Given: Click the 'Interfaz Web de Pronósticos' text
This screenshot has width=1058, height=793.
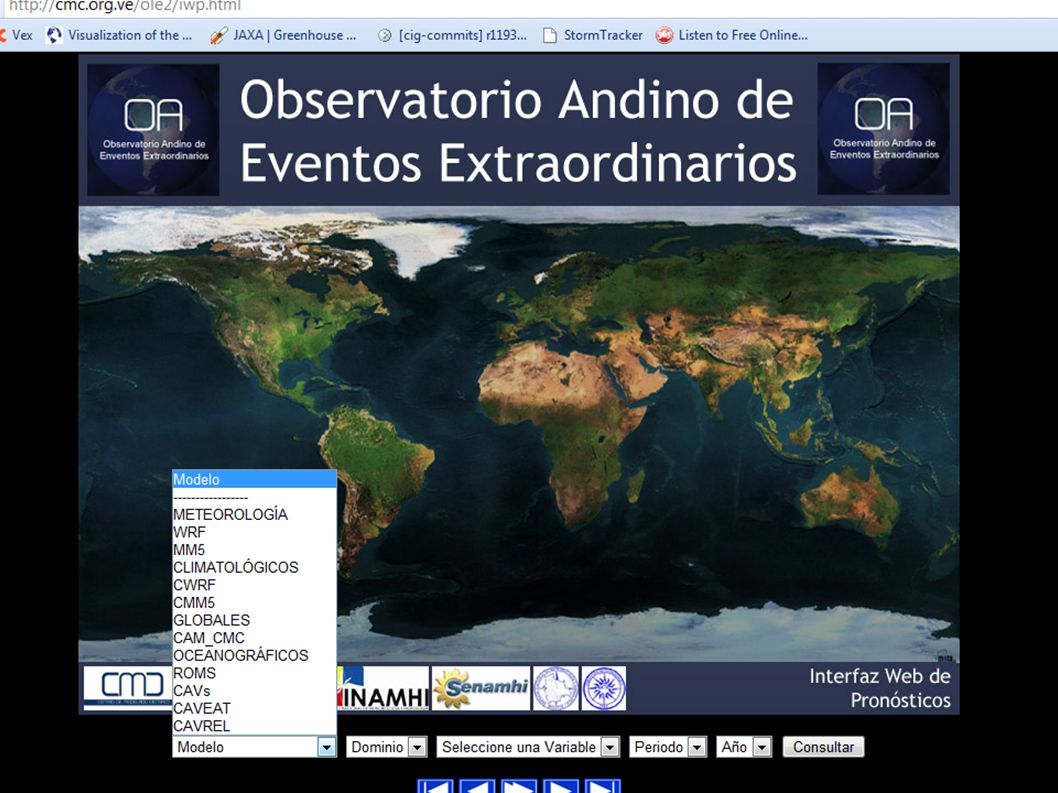Looking at the screenshot, I should pyautogui.click(x=880, y=688).
